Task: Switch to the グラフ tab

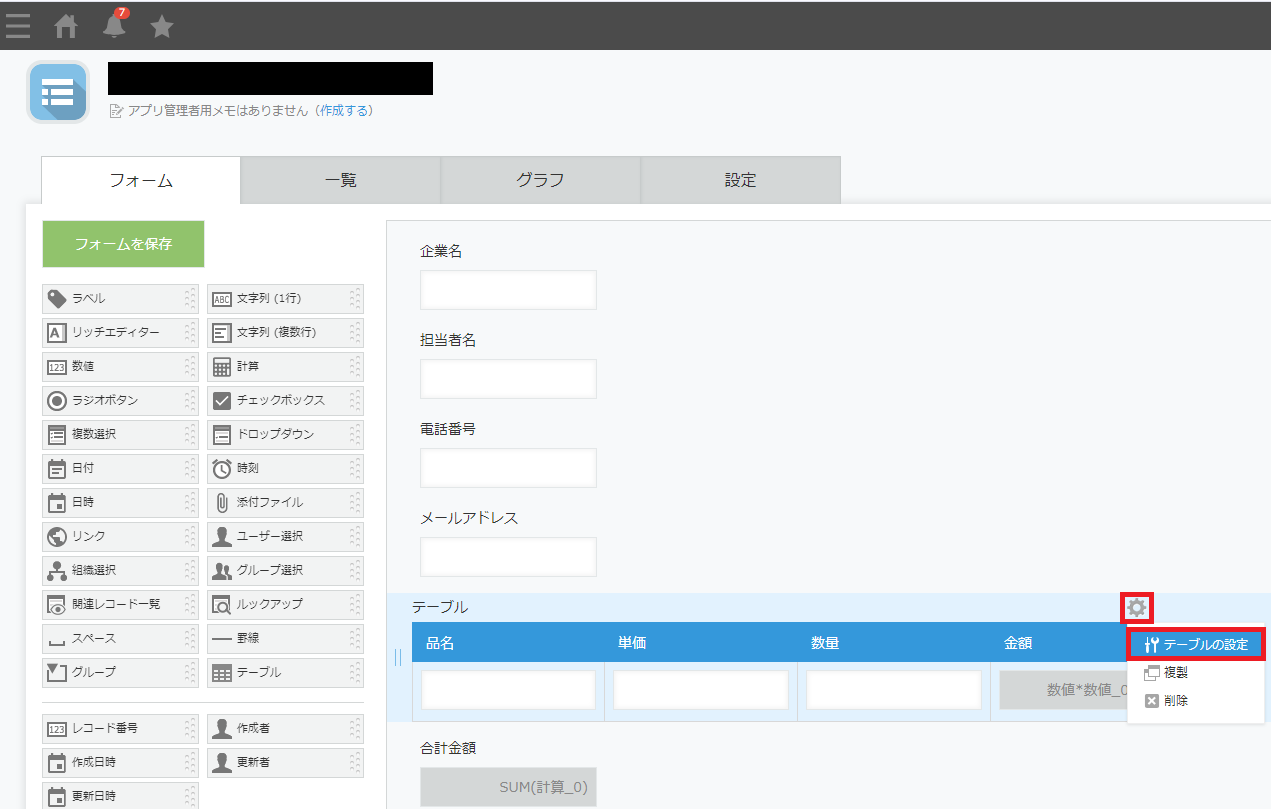Action: pos(540,181)
